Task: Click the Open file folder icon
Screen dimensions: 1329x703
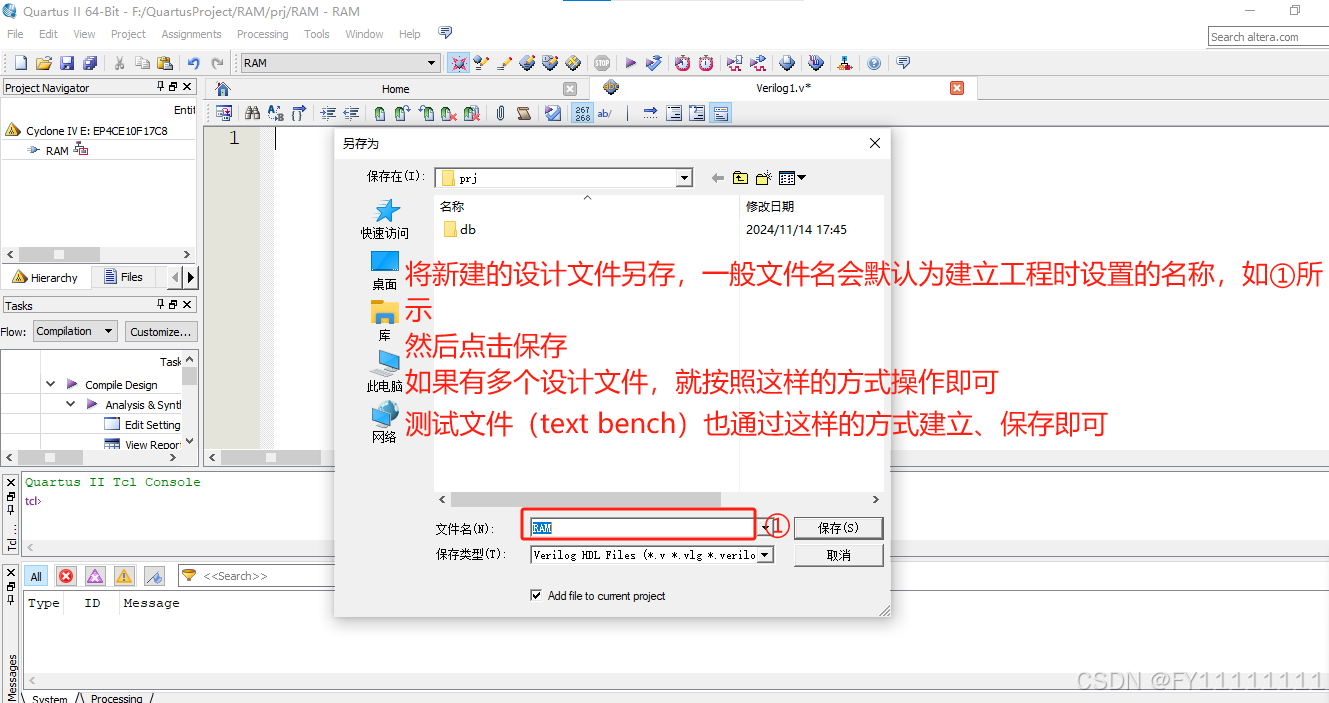Action: 43,63
